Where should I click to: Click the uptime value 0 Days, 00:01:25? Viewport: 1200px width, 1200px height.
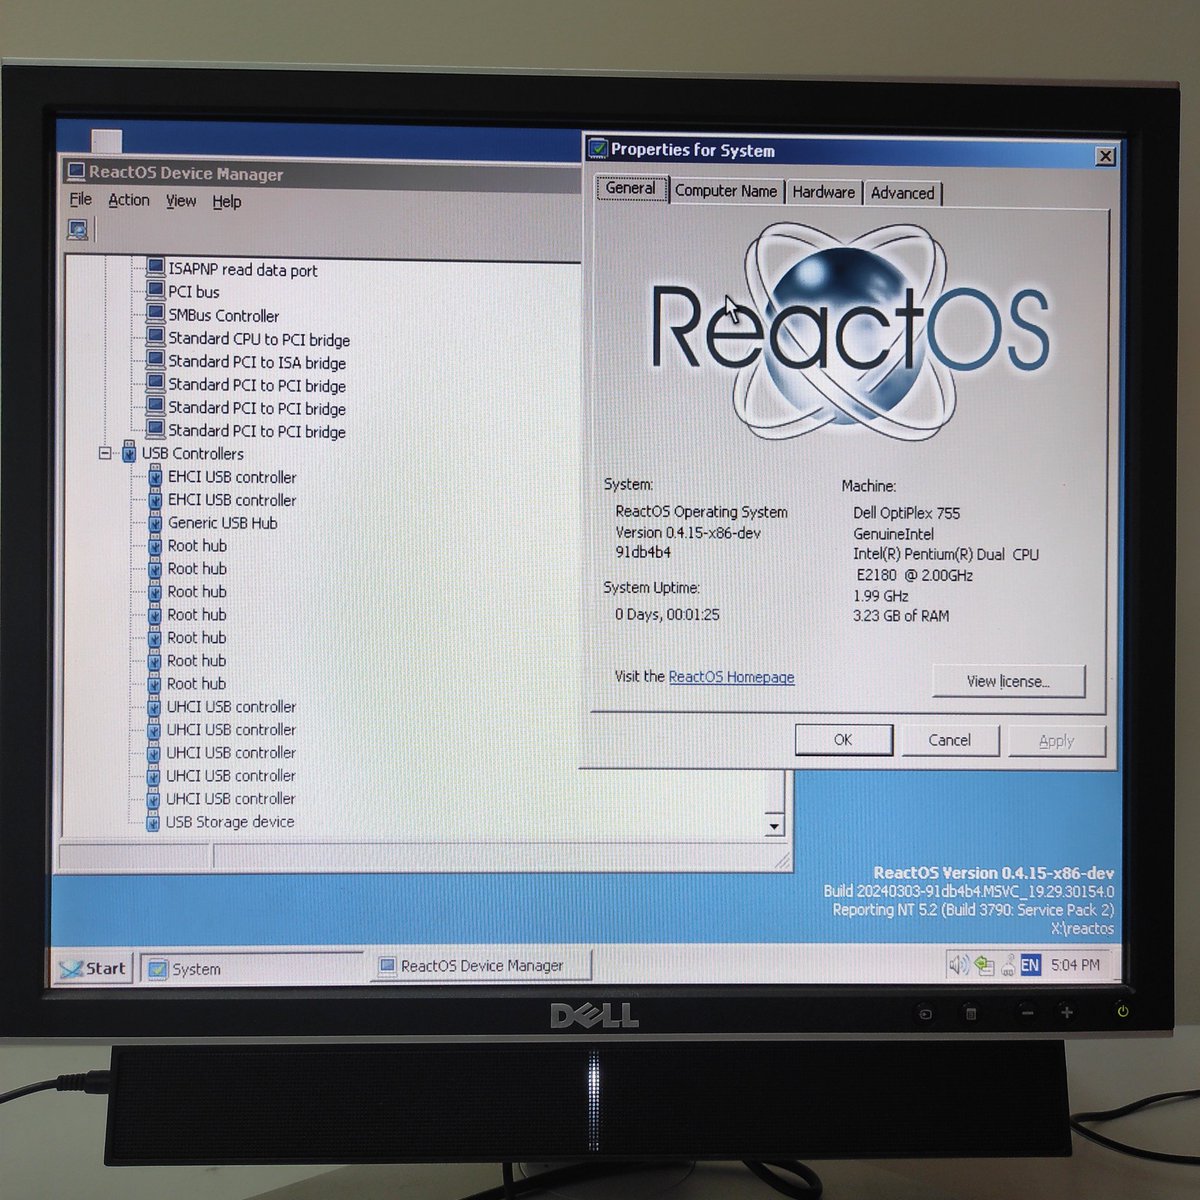pyautogui.click(x=667, y=614)
